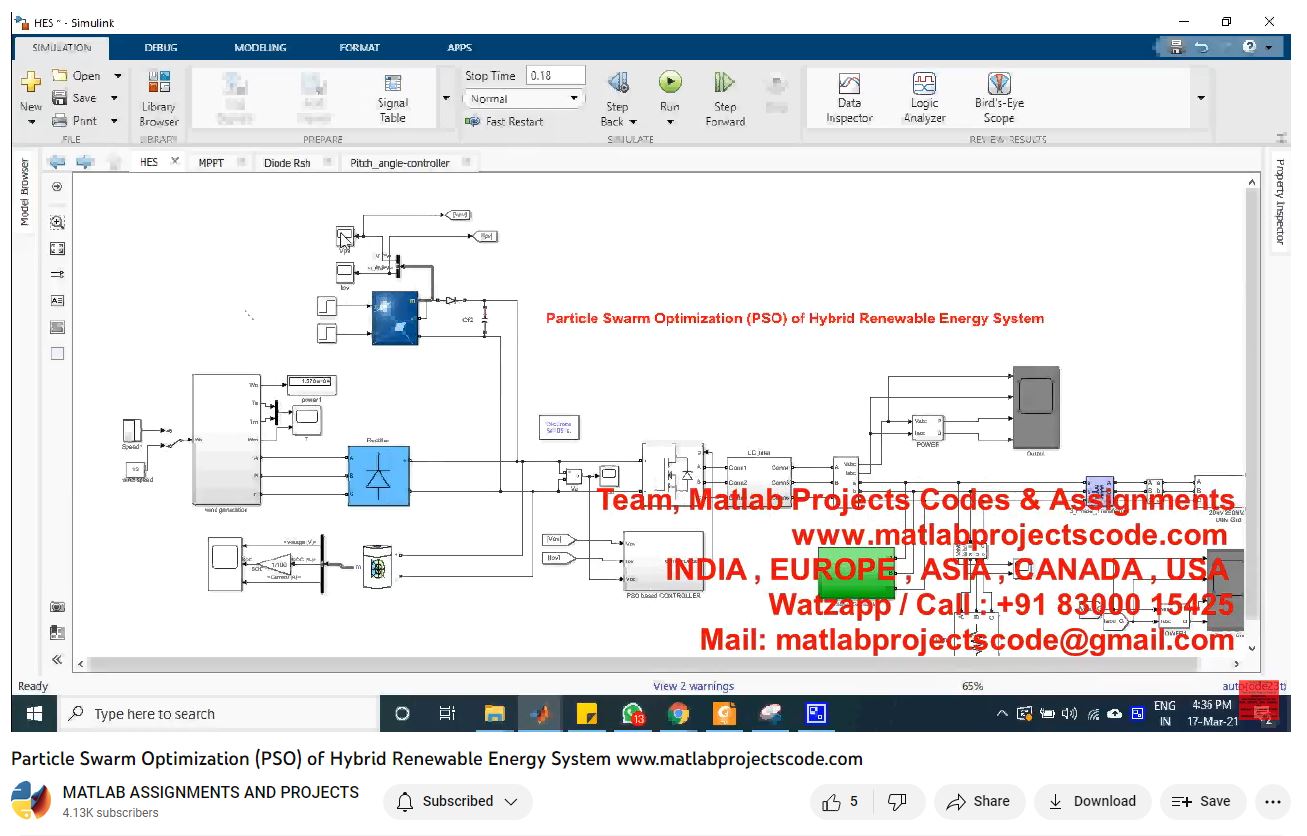Screen dimensions: 1307x836
Task: Open the Normal simulation mode dropdown
Action: [x=523, y=98]
